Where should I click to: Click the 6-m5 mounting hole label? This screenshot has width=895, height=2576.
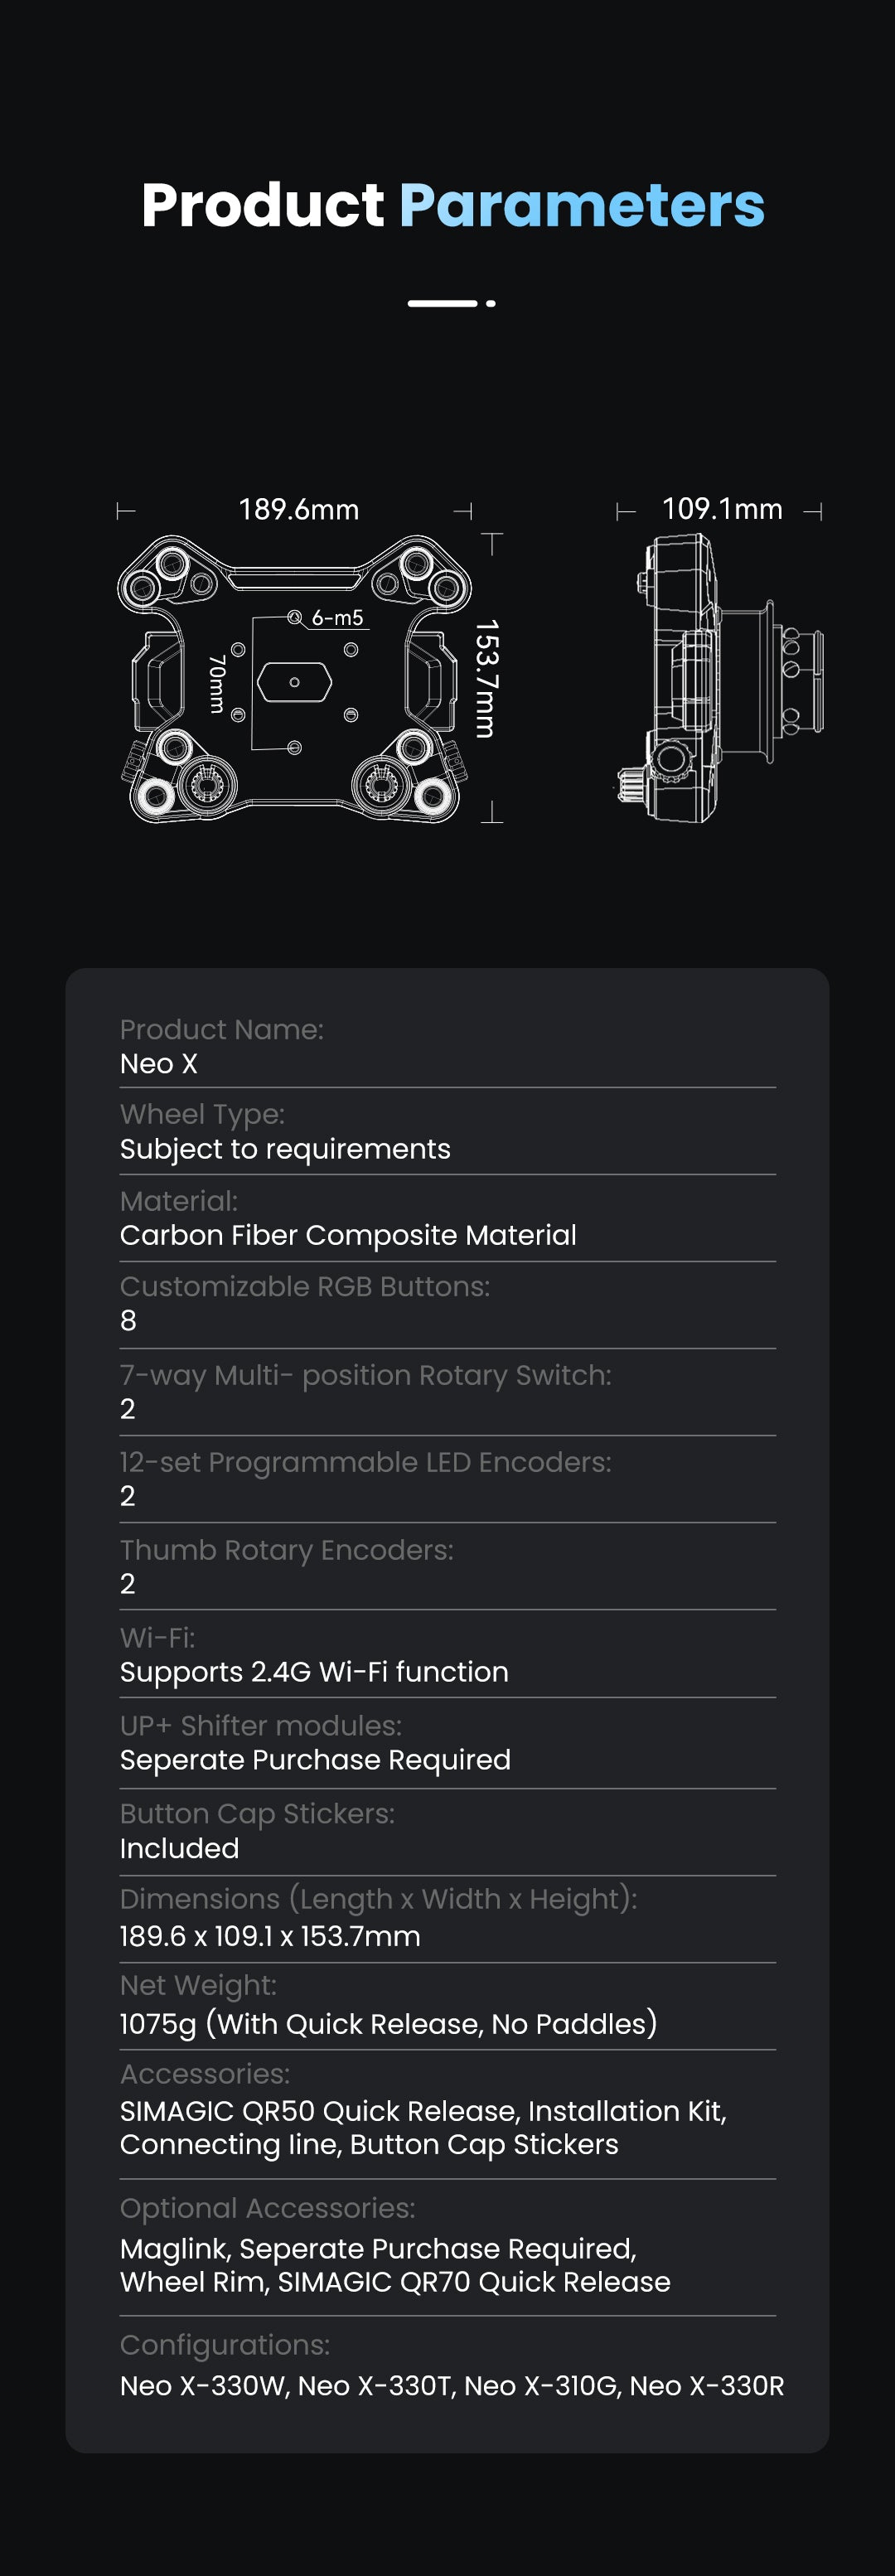click(x=337, y=618)
